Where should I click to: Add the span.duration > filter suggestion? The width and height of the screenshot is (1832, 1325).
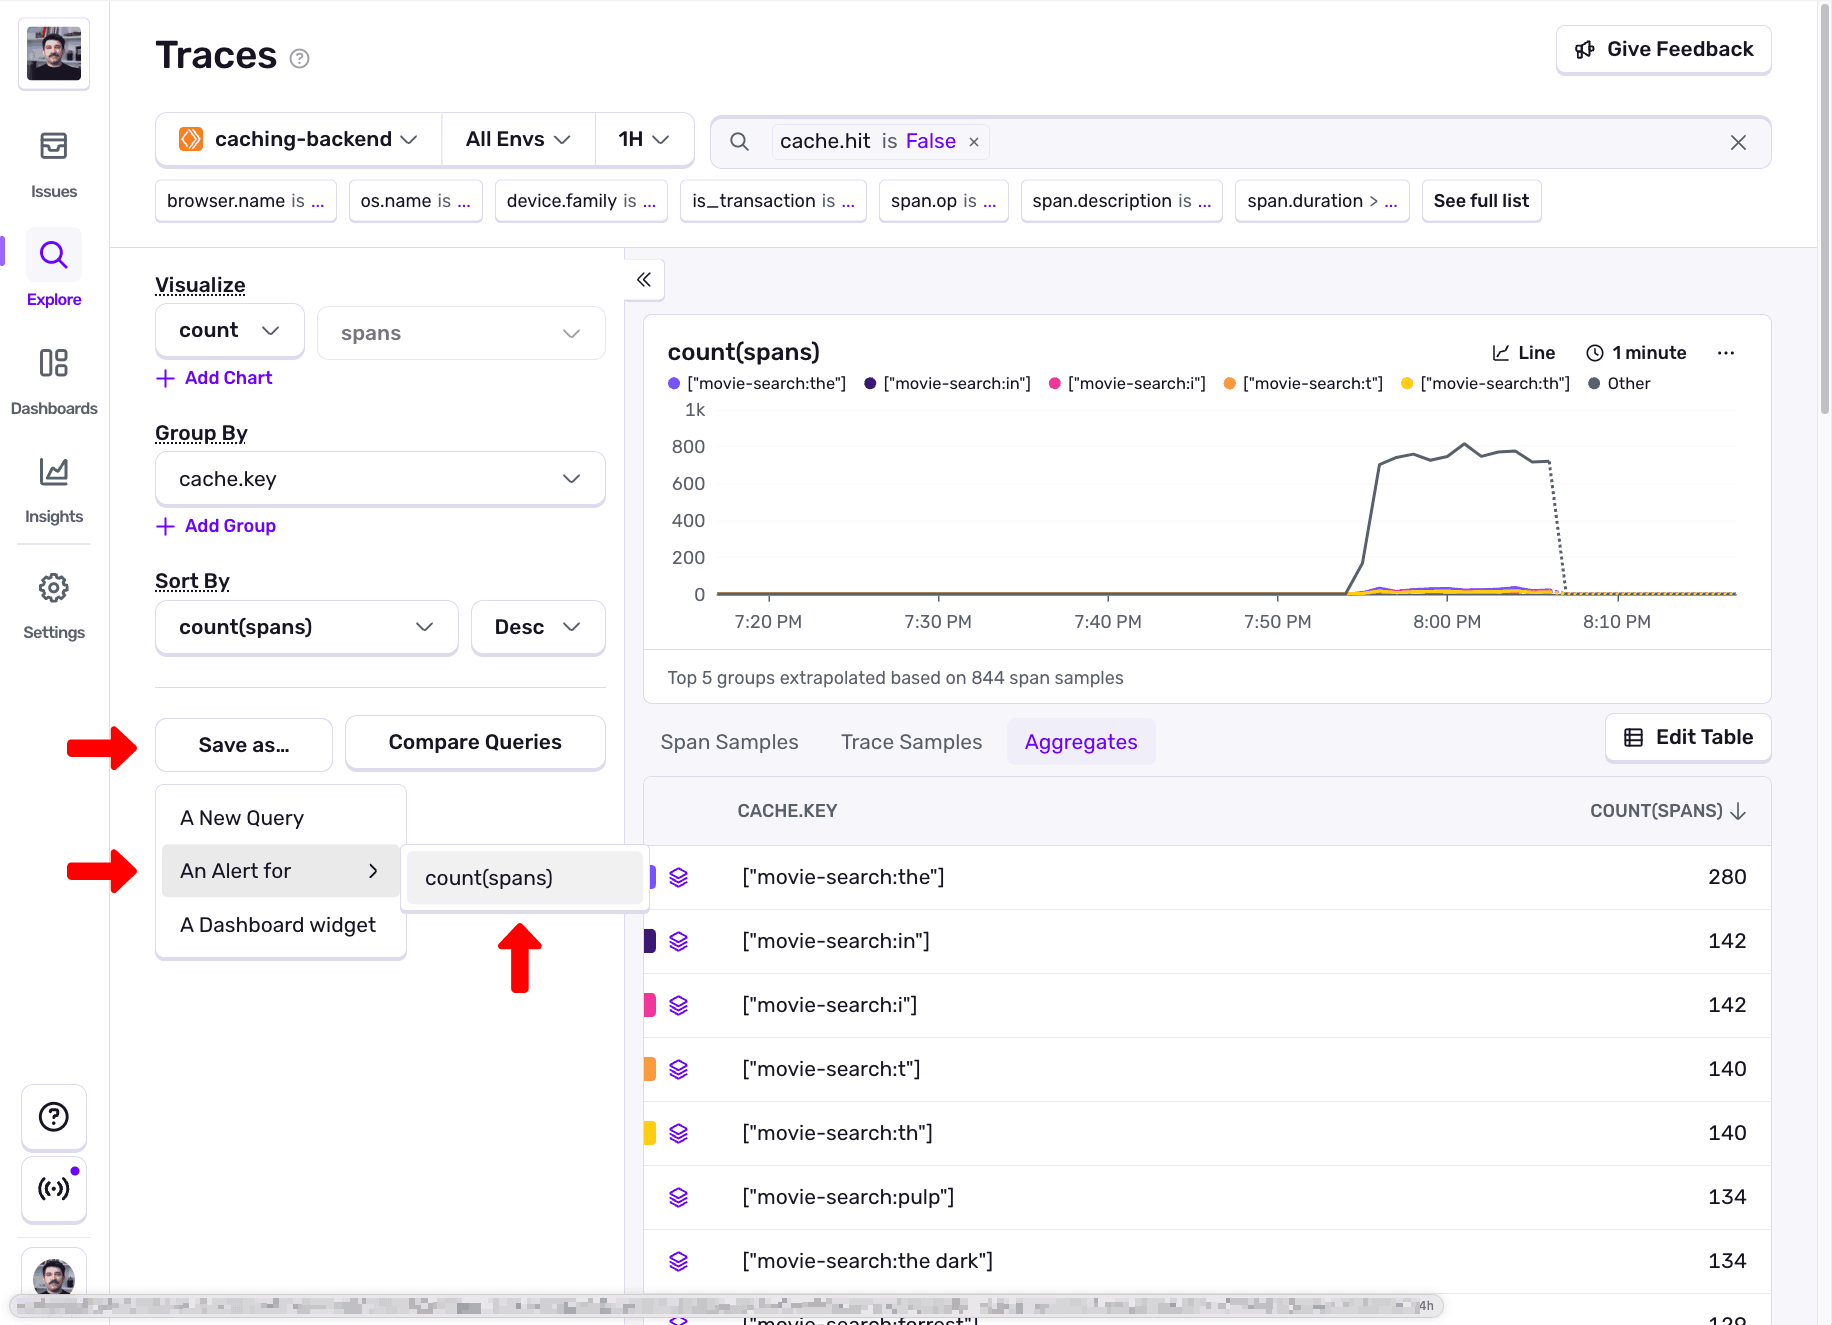coord(1322,201)
